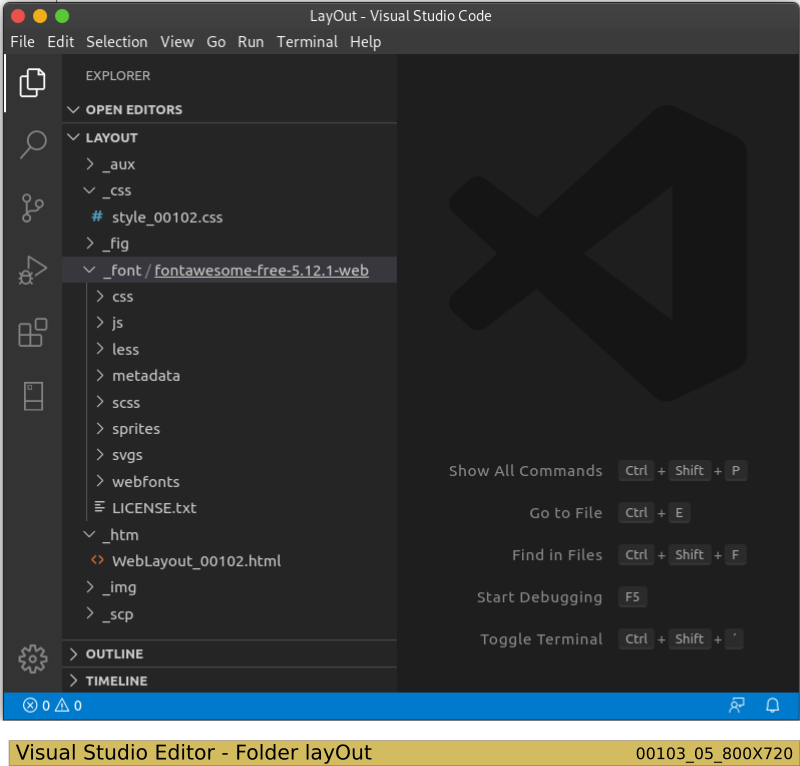
Task: Expand the js folder
Action: pos(100,323)
